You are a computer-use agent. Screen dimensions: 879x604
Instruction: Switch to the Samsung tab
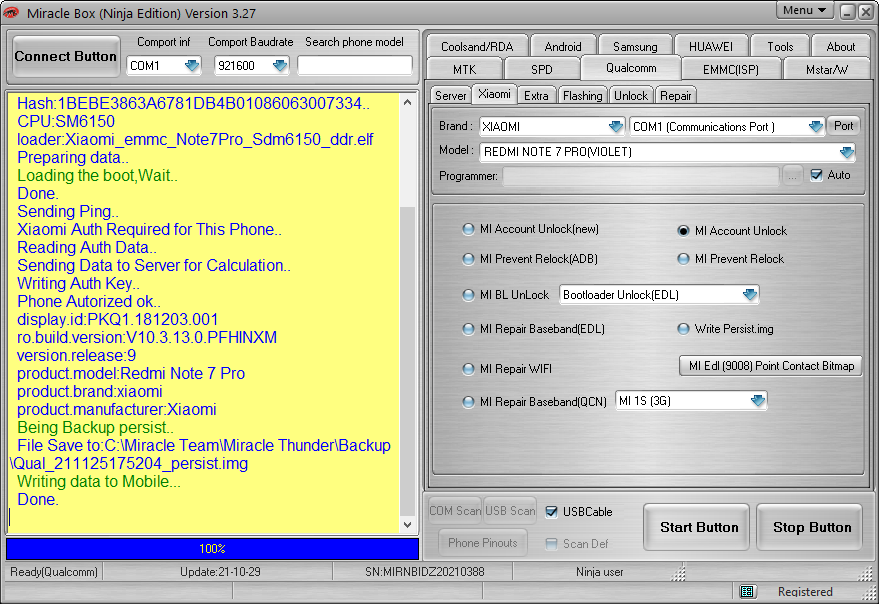[x=635, y=47]
